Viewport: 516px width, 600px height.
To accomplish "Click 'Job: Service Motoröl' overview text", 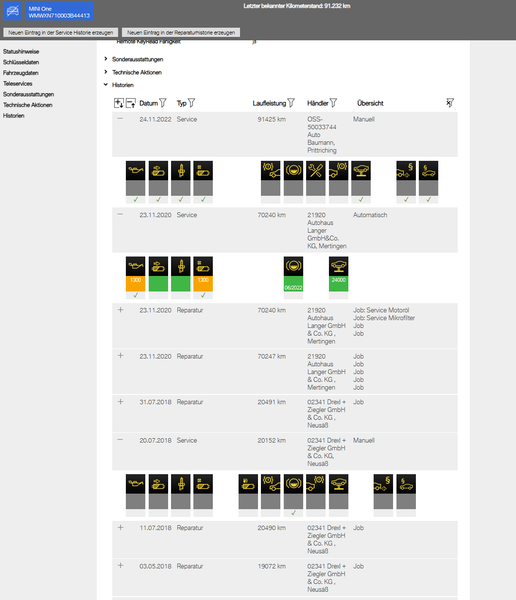I will pos(381,310).
